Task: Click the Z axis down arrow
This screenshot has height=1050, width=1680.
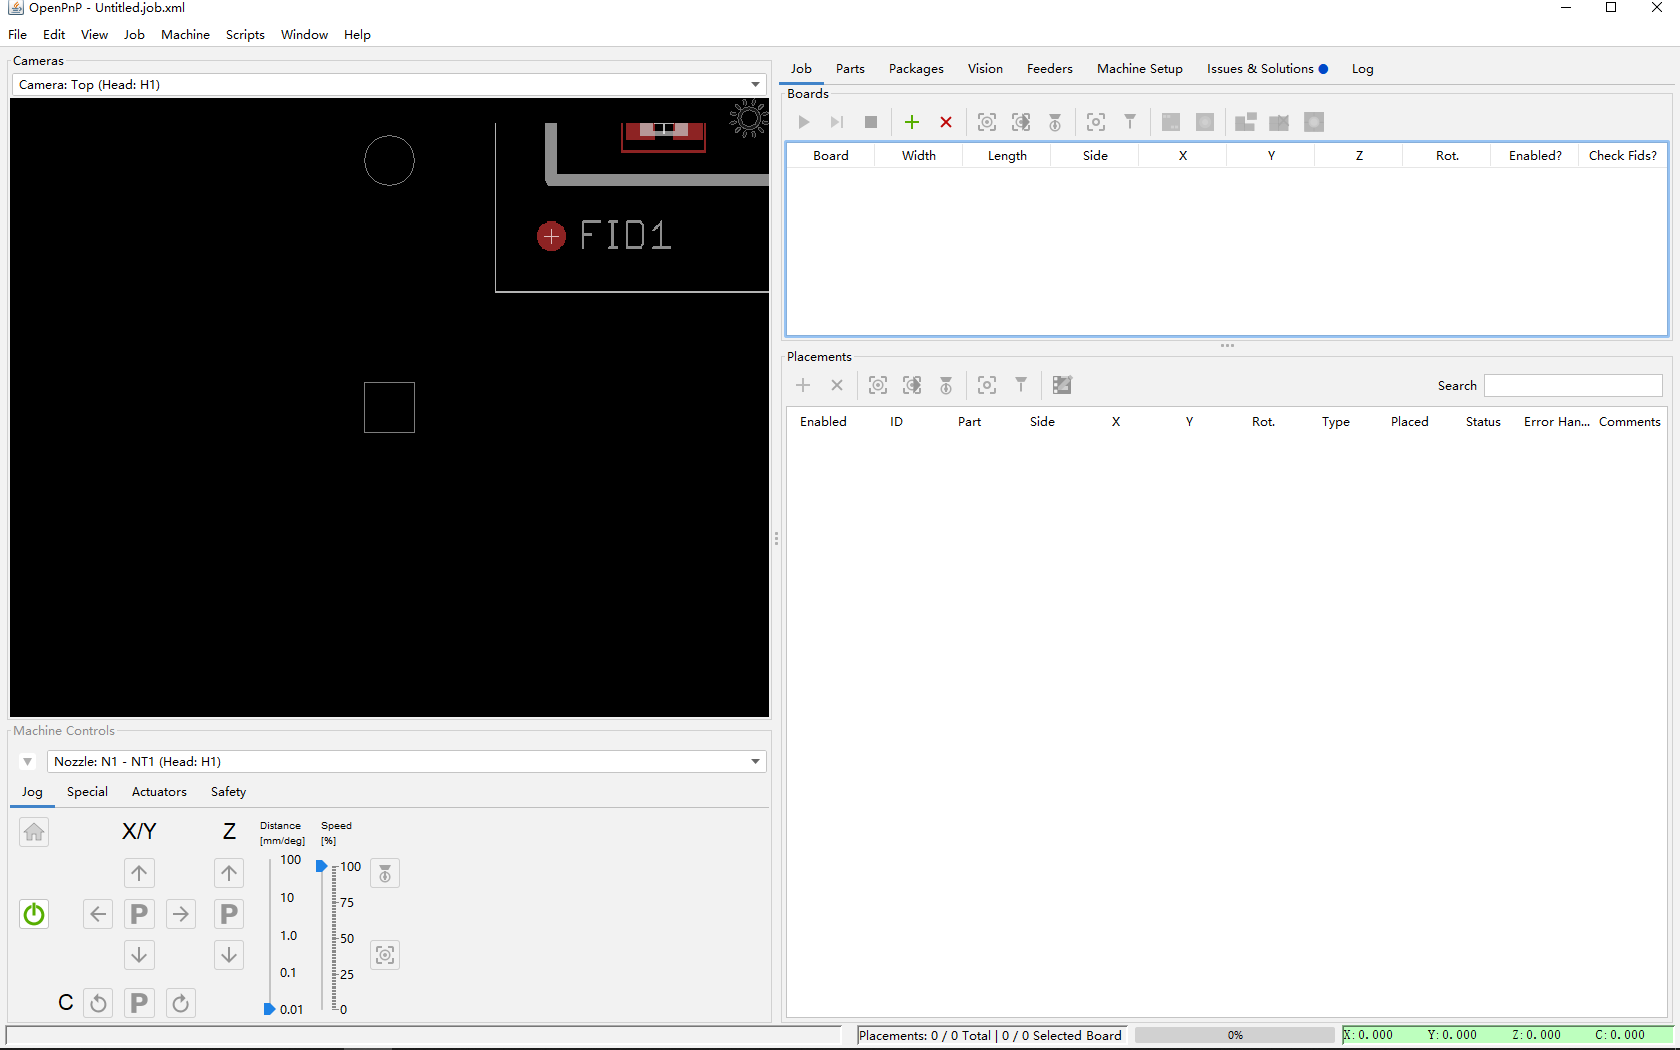Action: tap(229, 955)
